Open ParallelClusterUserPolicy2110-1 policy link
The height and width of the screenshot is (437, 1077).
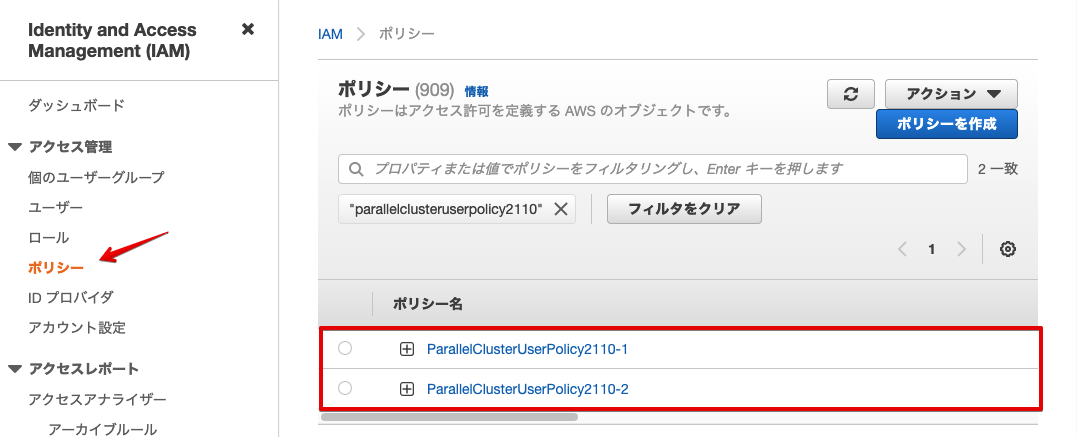[x=528, y=349]
